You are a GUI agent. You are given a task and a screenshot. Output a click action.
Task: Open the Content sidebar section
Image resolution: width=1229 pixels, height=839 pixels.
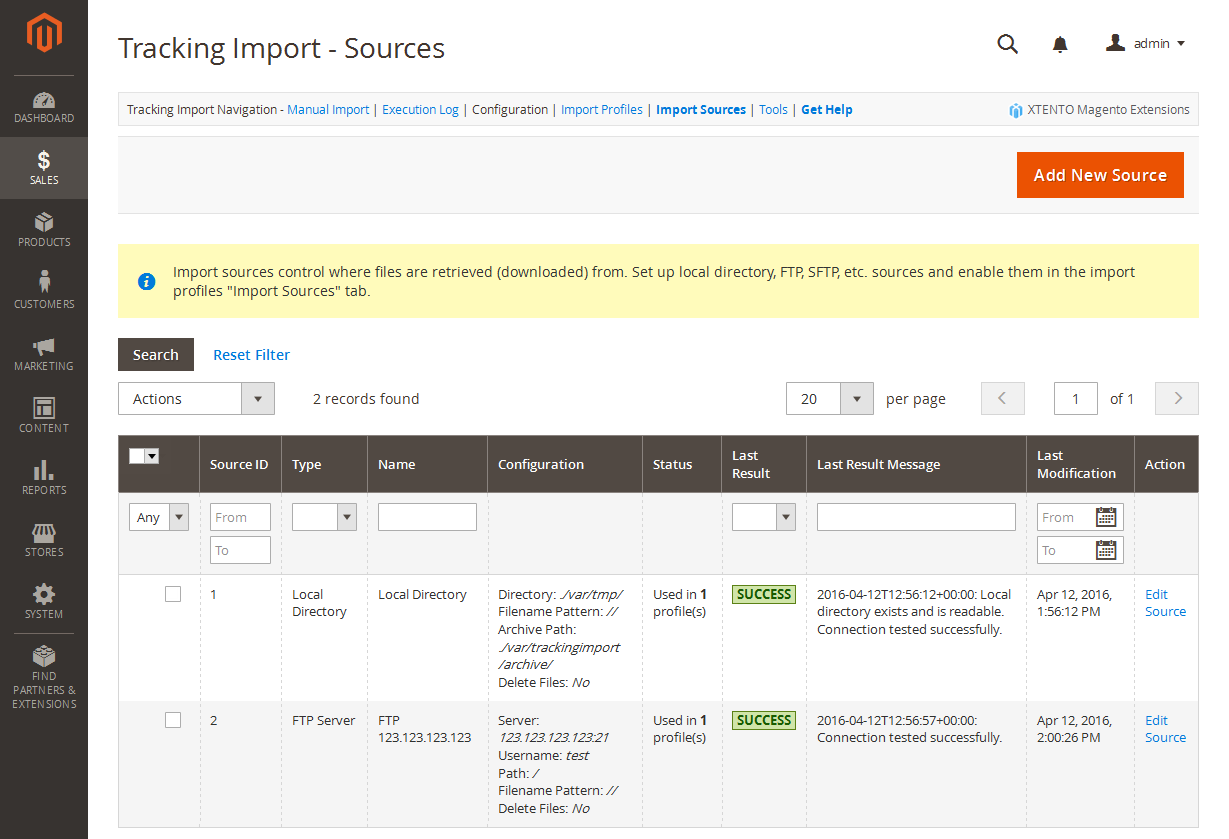44,416
